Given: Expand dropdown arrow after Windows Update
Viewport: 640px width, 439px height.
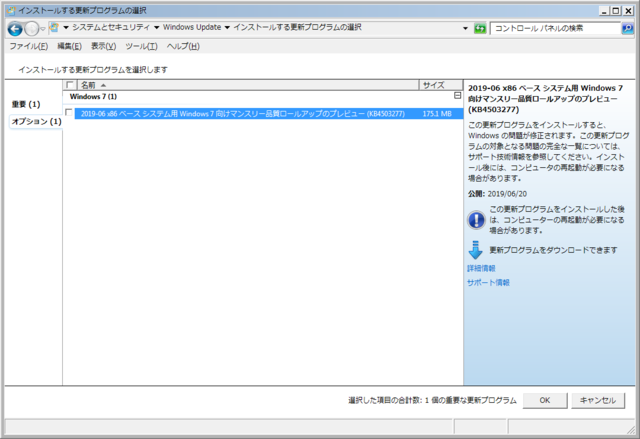Looking at the screenshot, I should point(227,27).
